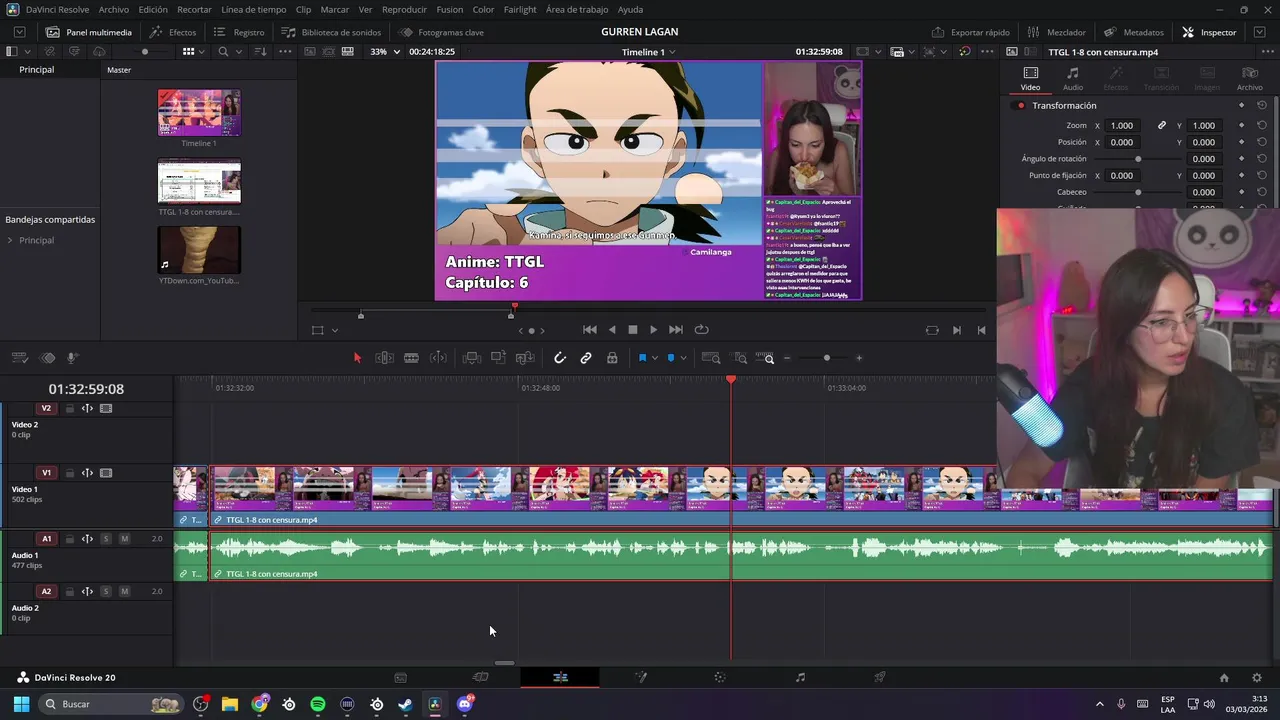Open the Audio tab in Inspector
1280x720 pixels.
tap(1072, 78)
